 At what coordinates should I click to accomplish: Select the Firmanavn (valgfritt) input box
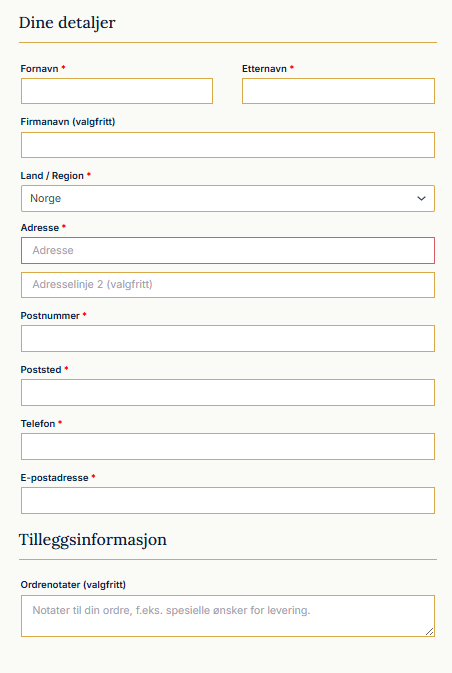[x=228, y=145]
